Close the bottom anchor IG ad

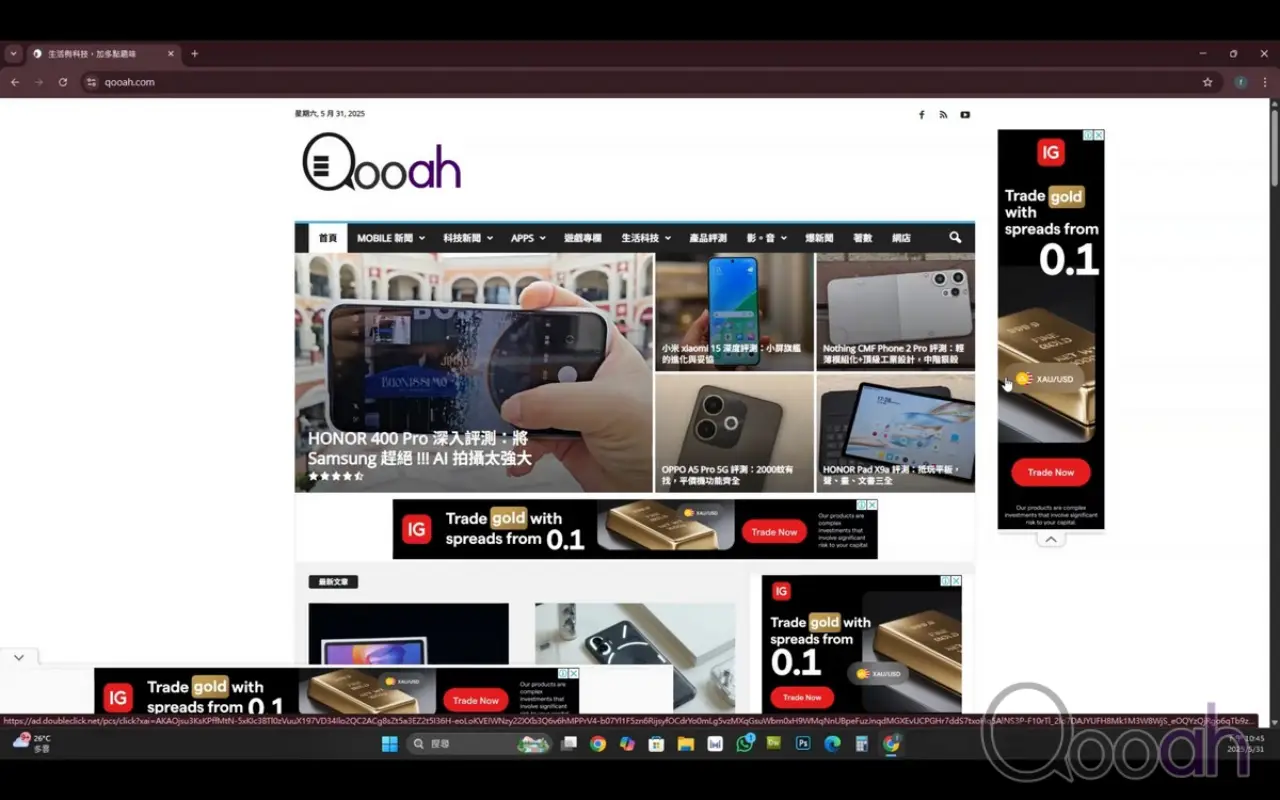click(x=574, y=674)
